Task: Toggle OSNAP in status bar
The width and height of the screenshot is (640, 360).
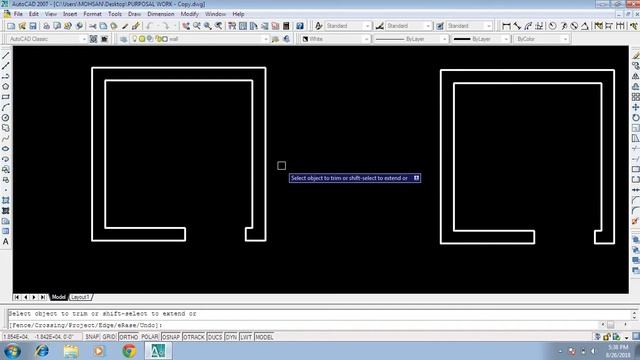Action: click(171, 337)
